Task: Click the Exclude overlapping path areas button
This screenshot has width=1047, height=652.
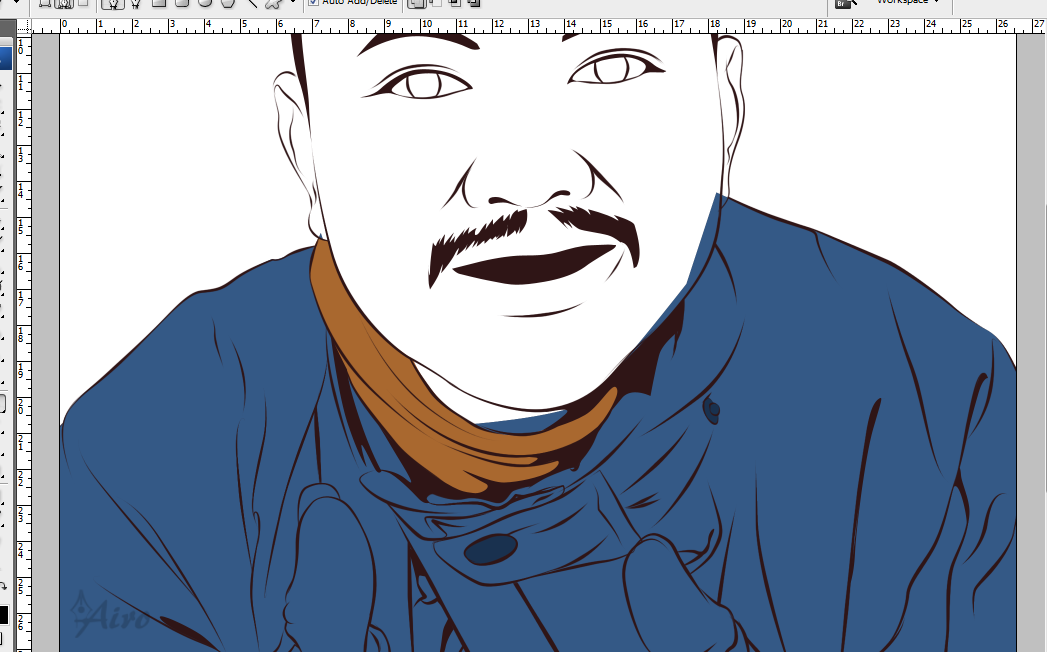Action: pos(473,3)
